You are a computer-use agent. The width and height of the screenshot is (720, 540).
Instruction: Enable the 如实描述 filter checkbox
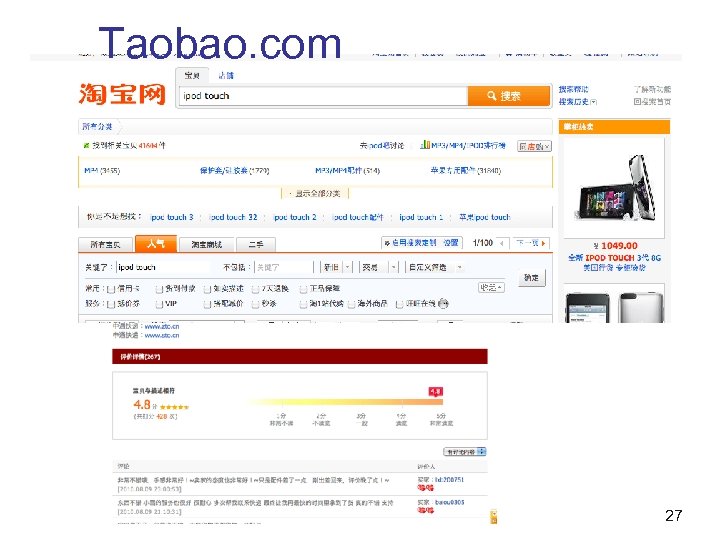[207, 289]
